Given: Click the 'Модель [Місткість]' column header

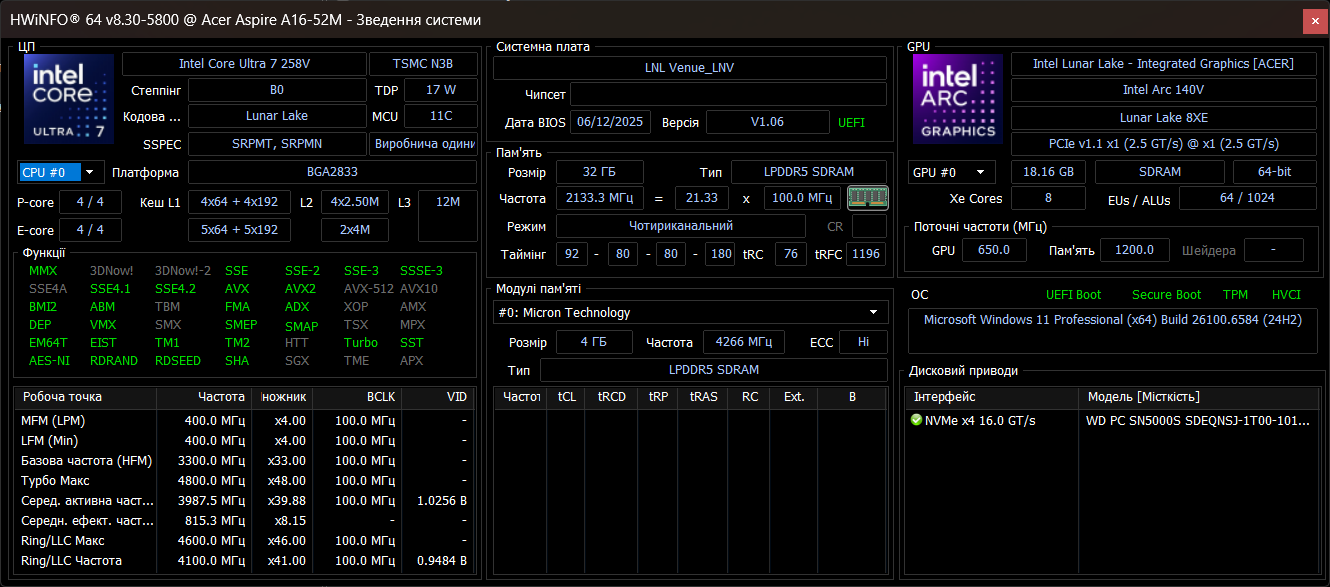Looking at the screenshot, I should click(x=1199, y=397).
